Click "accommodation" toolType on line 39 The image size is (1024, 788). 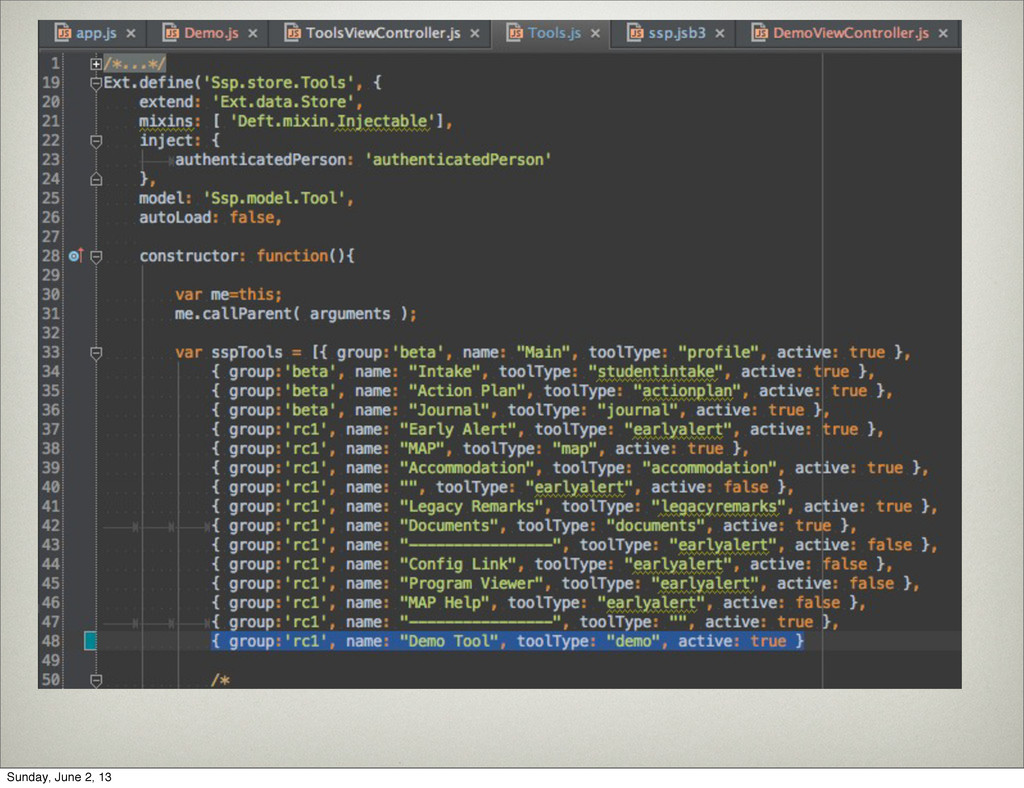tap(710, 468)
